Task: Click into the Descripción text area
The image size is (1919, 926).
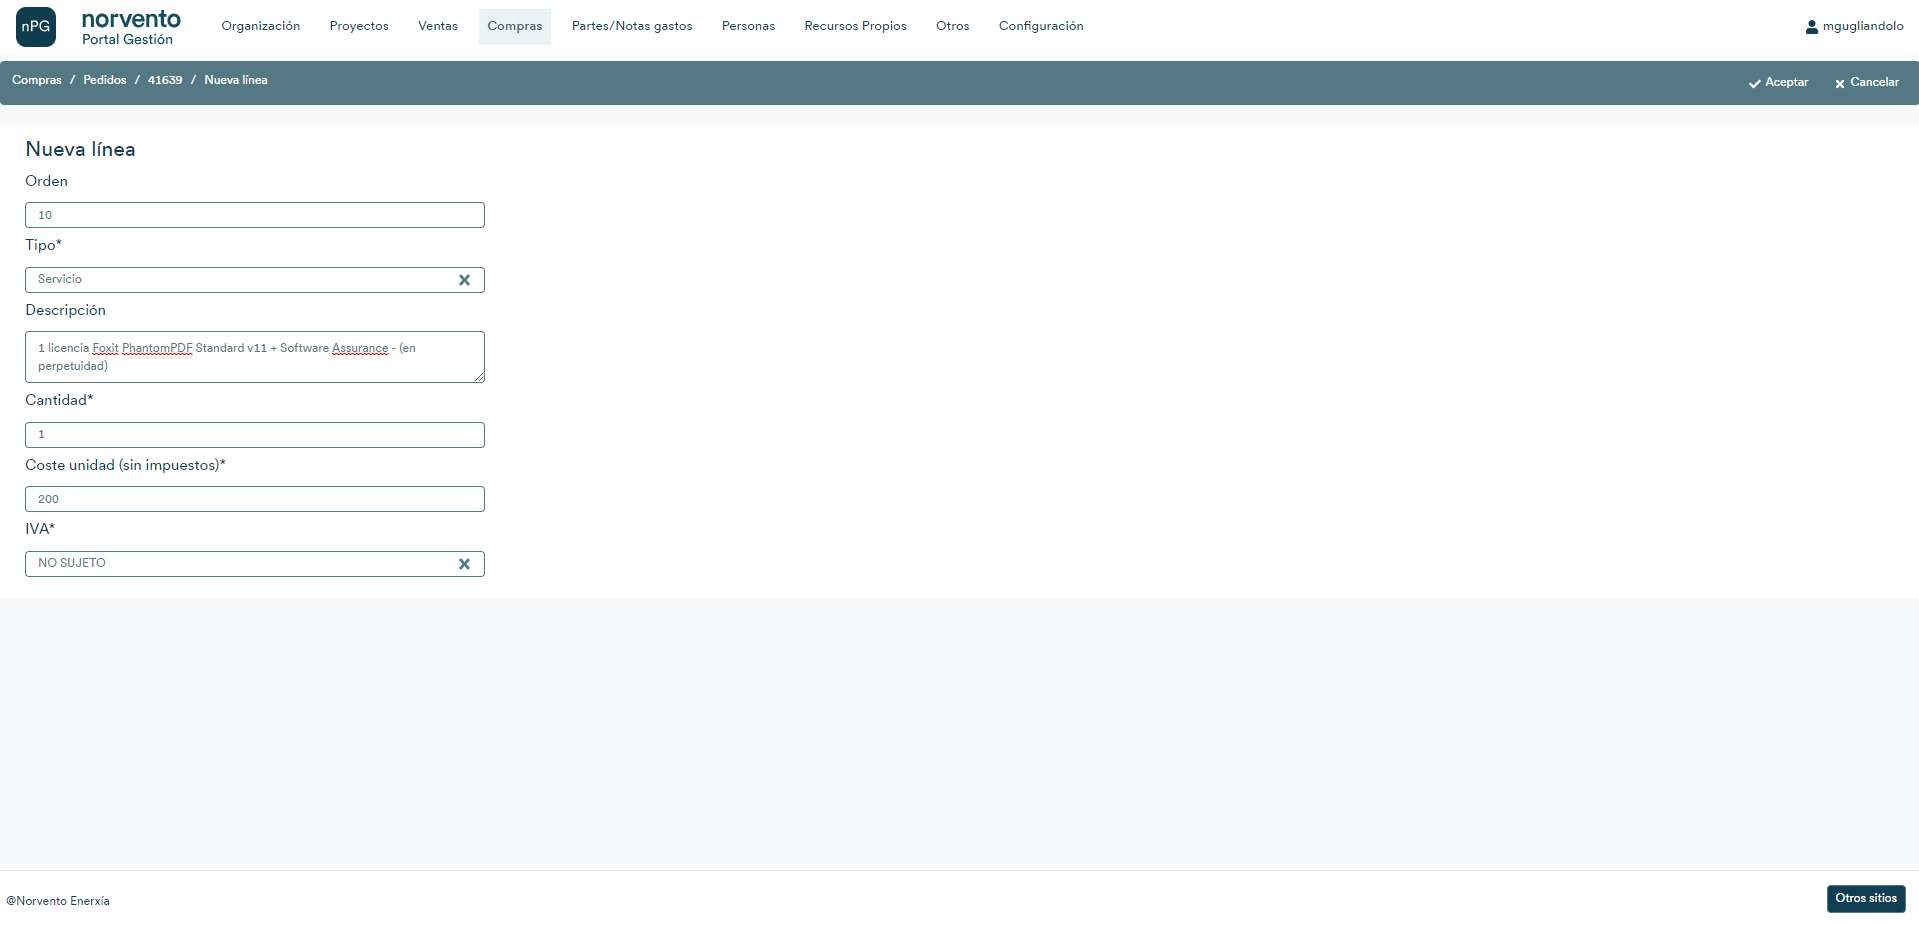Action: 255,357
